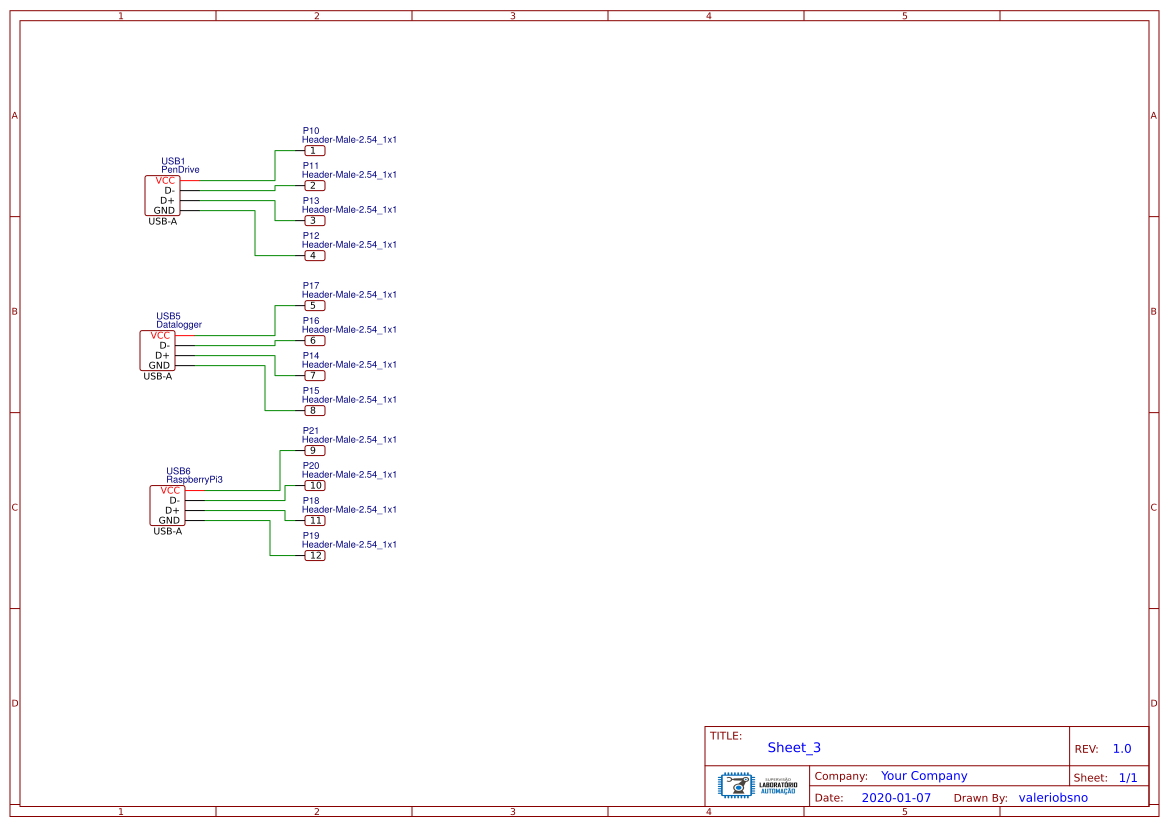
Task: Select header pin 6 of P16
Action: 314,341
